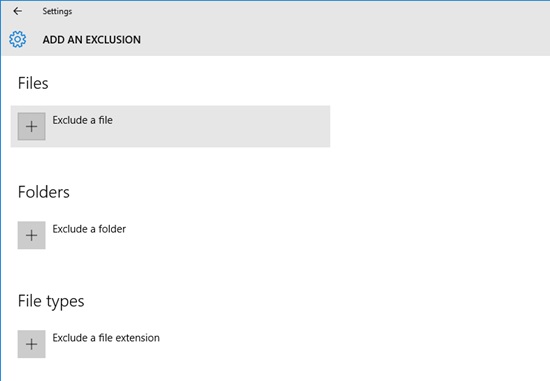
Task: Click the gray header bar beside 'ADD AN EXCLUSION'
Action: [x=344, y=40]
